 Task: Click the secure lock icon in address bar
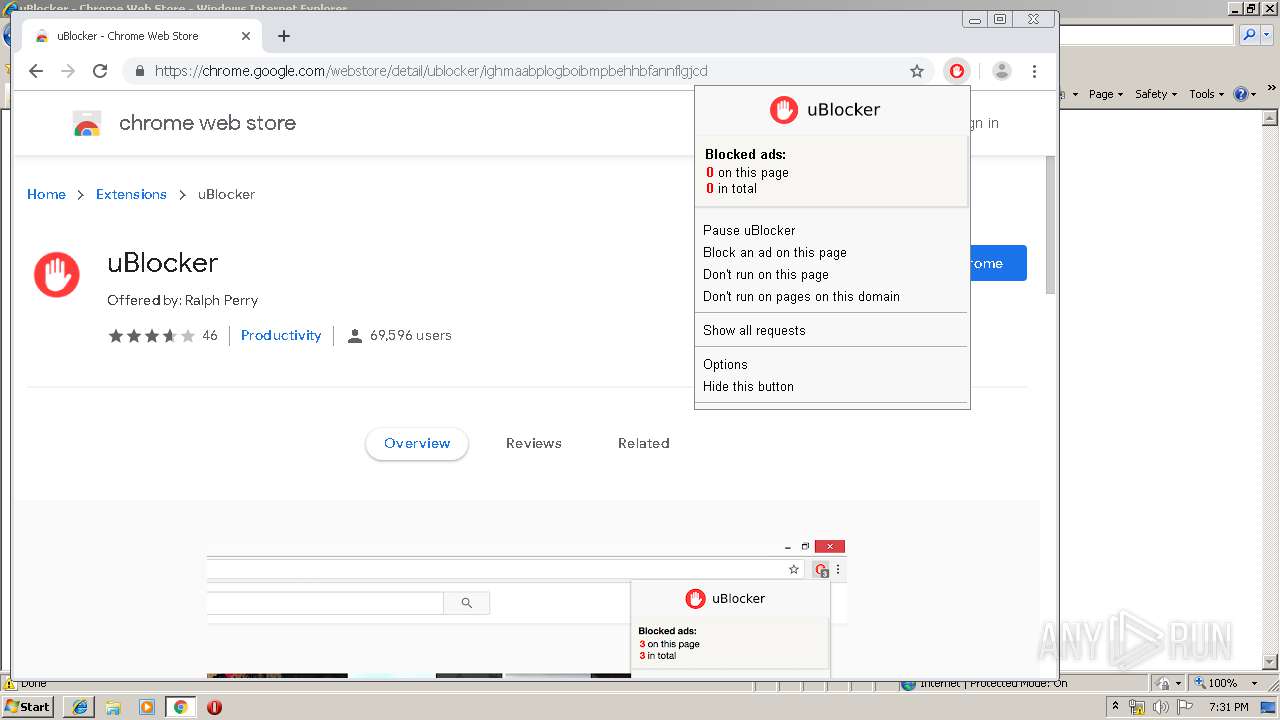tap(140, 71)
